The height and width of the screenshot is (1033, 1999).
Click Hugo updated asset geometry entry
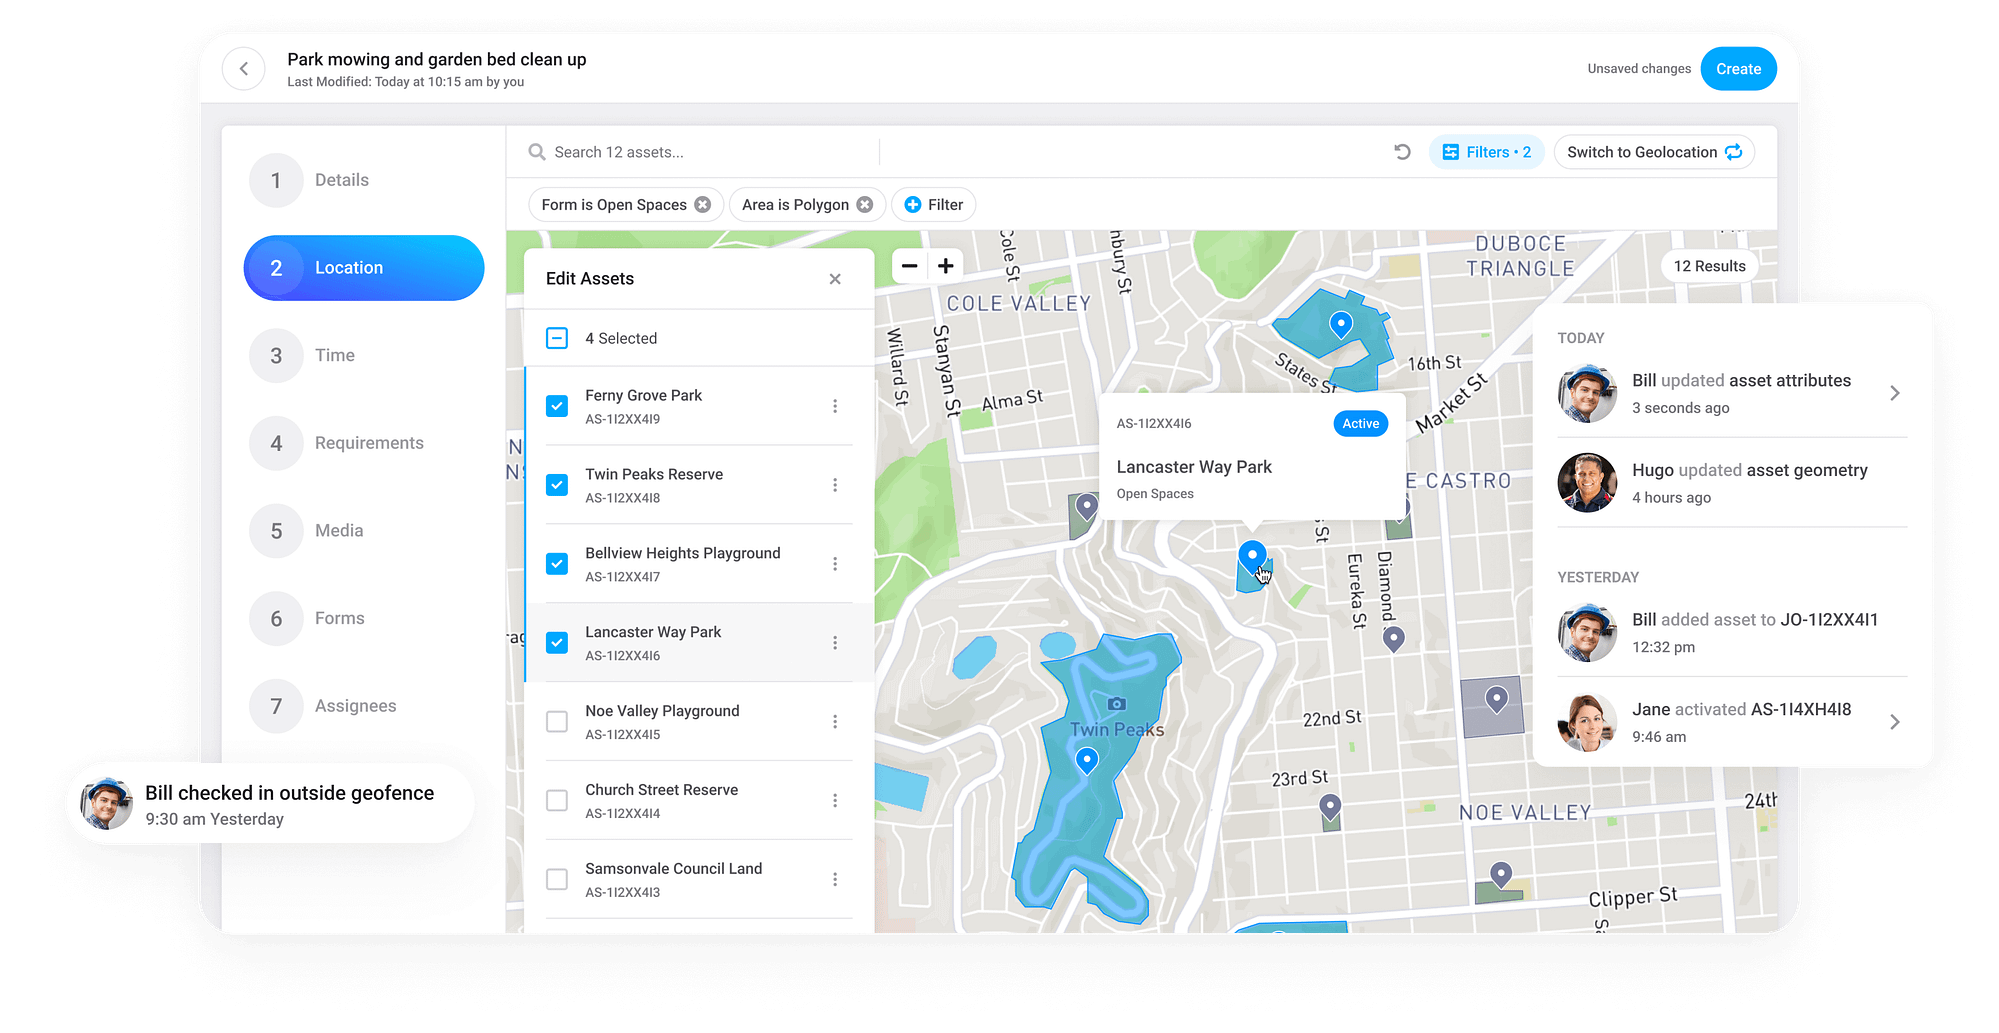pyautogui.click(x=1732, y=483)
